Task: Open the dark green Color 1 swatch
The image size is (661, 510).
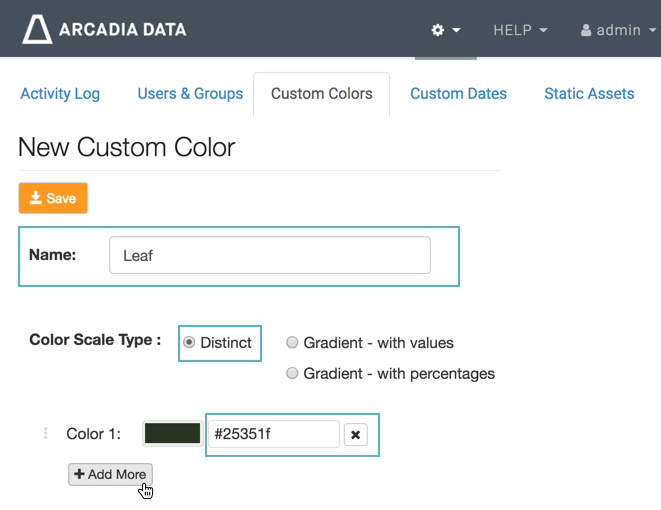Action: click(172, 434)
